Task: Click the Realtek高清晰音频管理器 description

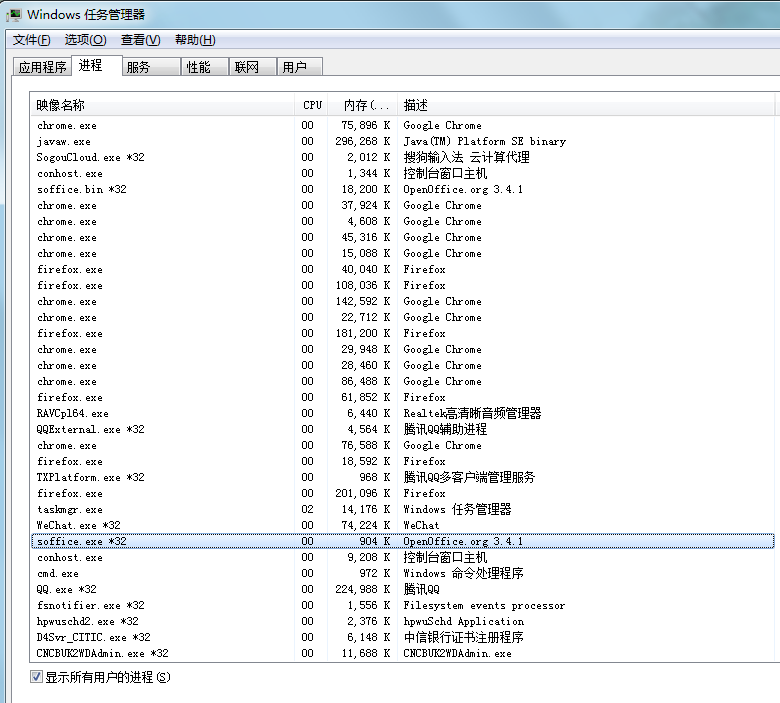Action: point(472,413)
